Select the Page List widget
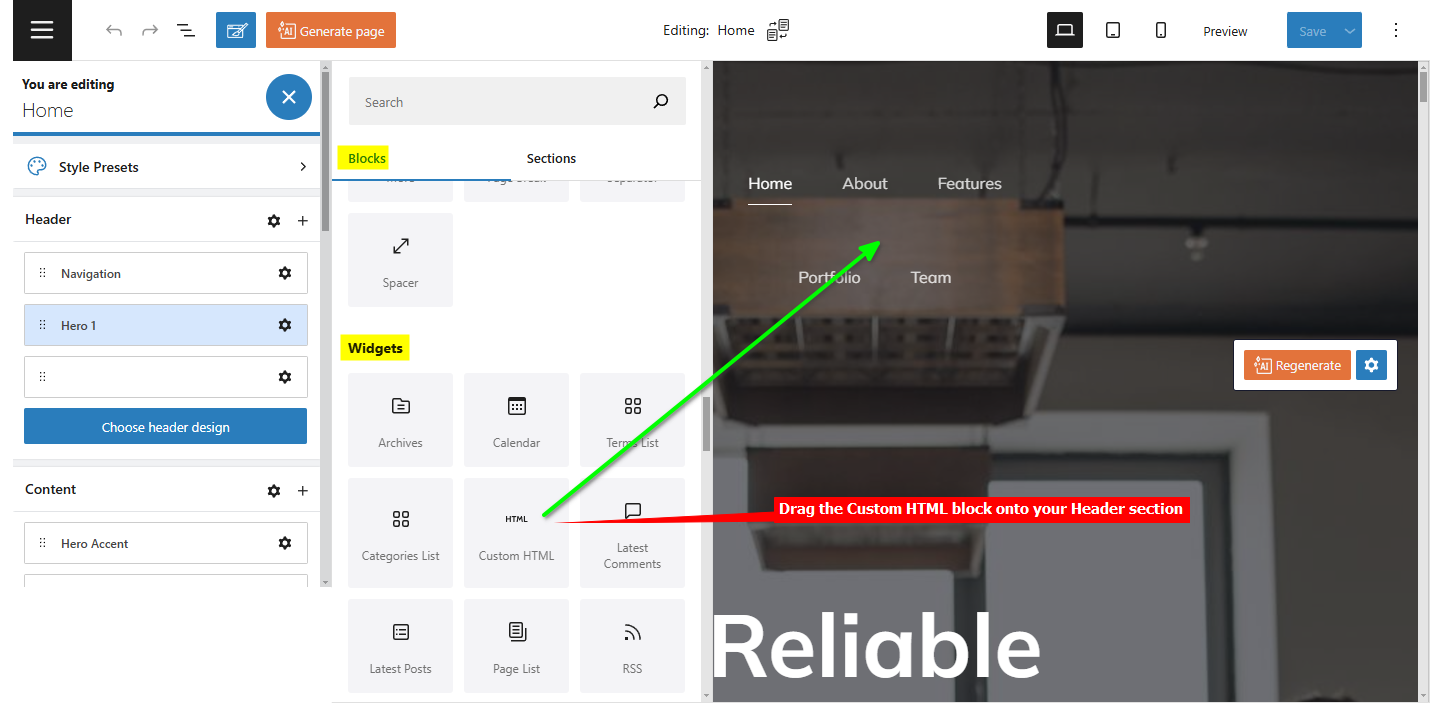1430x708 pixels. pos(516,646)
